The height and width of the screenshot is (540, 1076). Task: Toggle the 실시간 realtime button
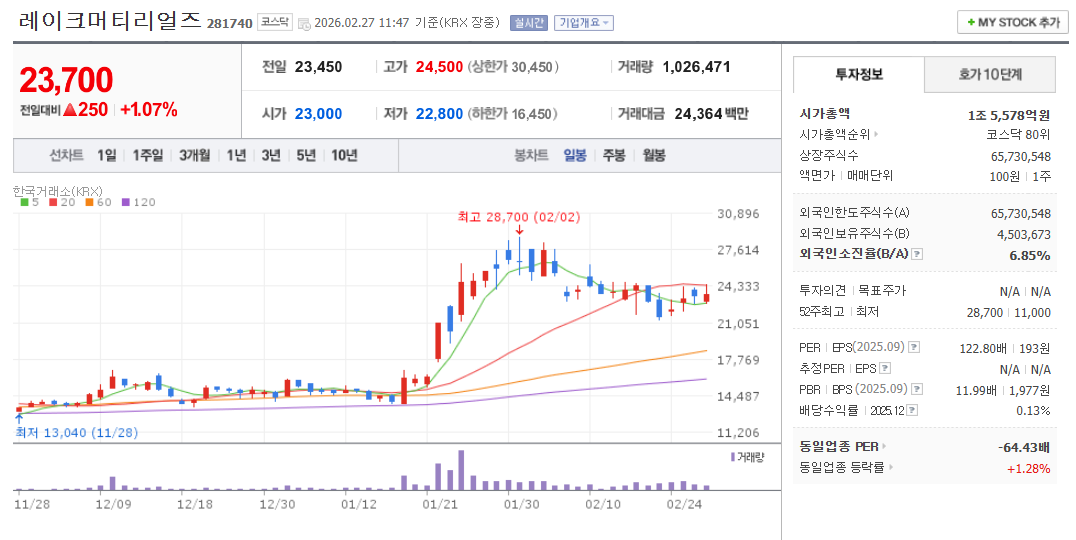528,23
